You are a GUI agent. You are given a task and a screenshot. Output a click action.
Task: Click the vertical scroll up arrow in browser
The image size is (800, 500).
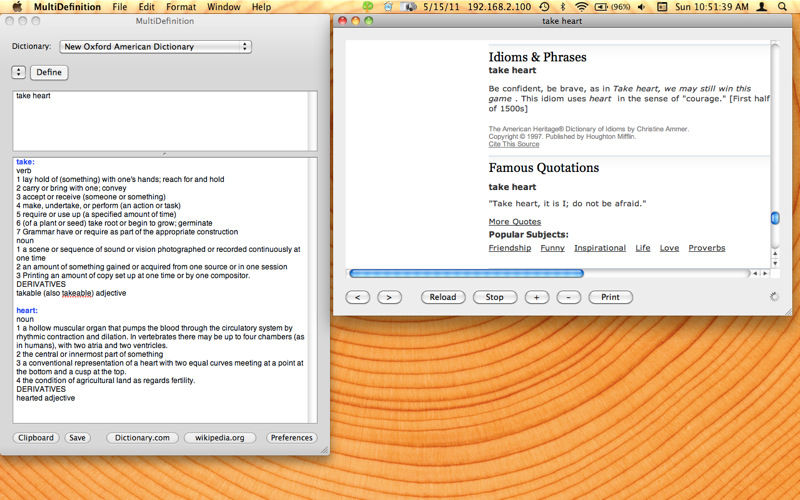[774, 254]
